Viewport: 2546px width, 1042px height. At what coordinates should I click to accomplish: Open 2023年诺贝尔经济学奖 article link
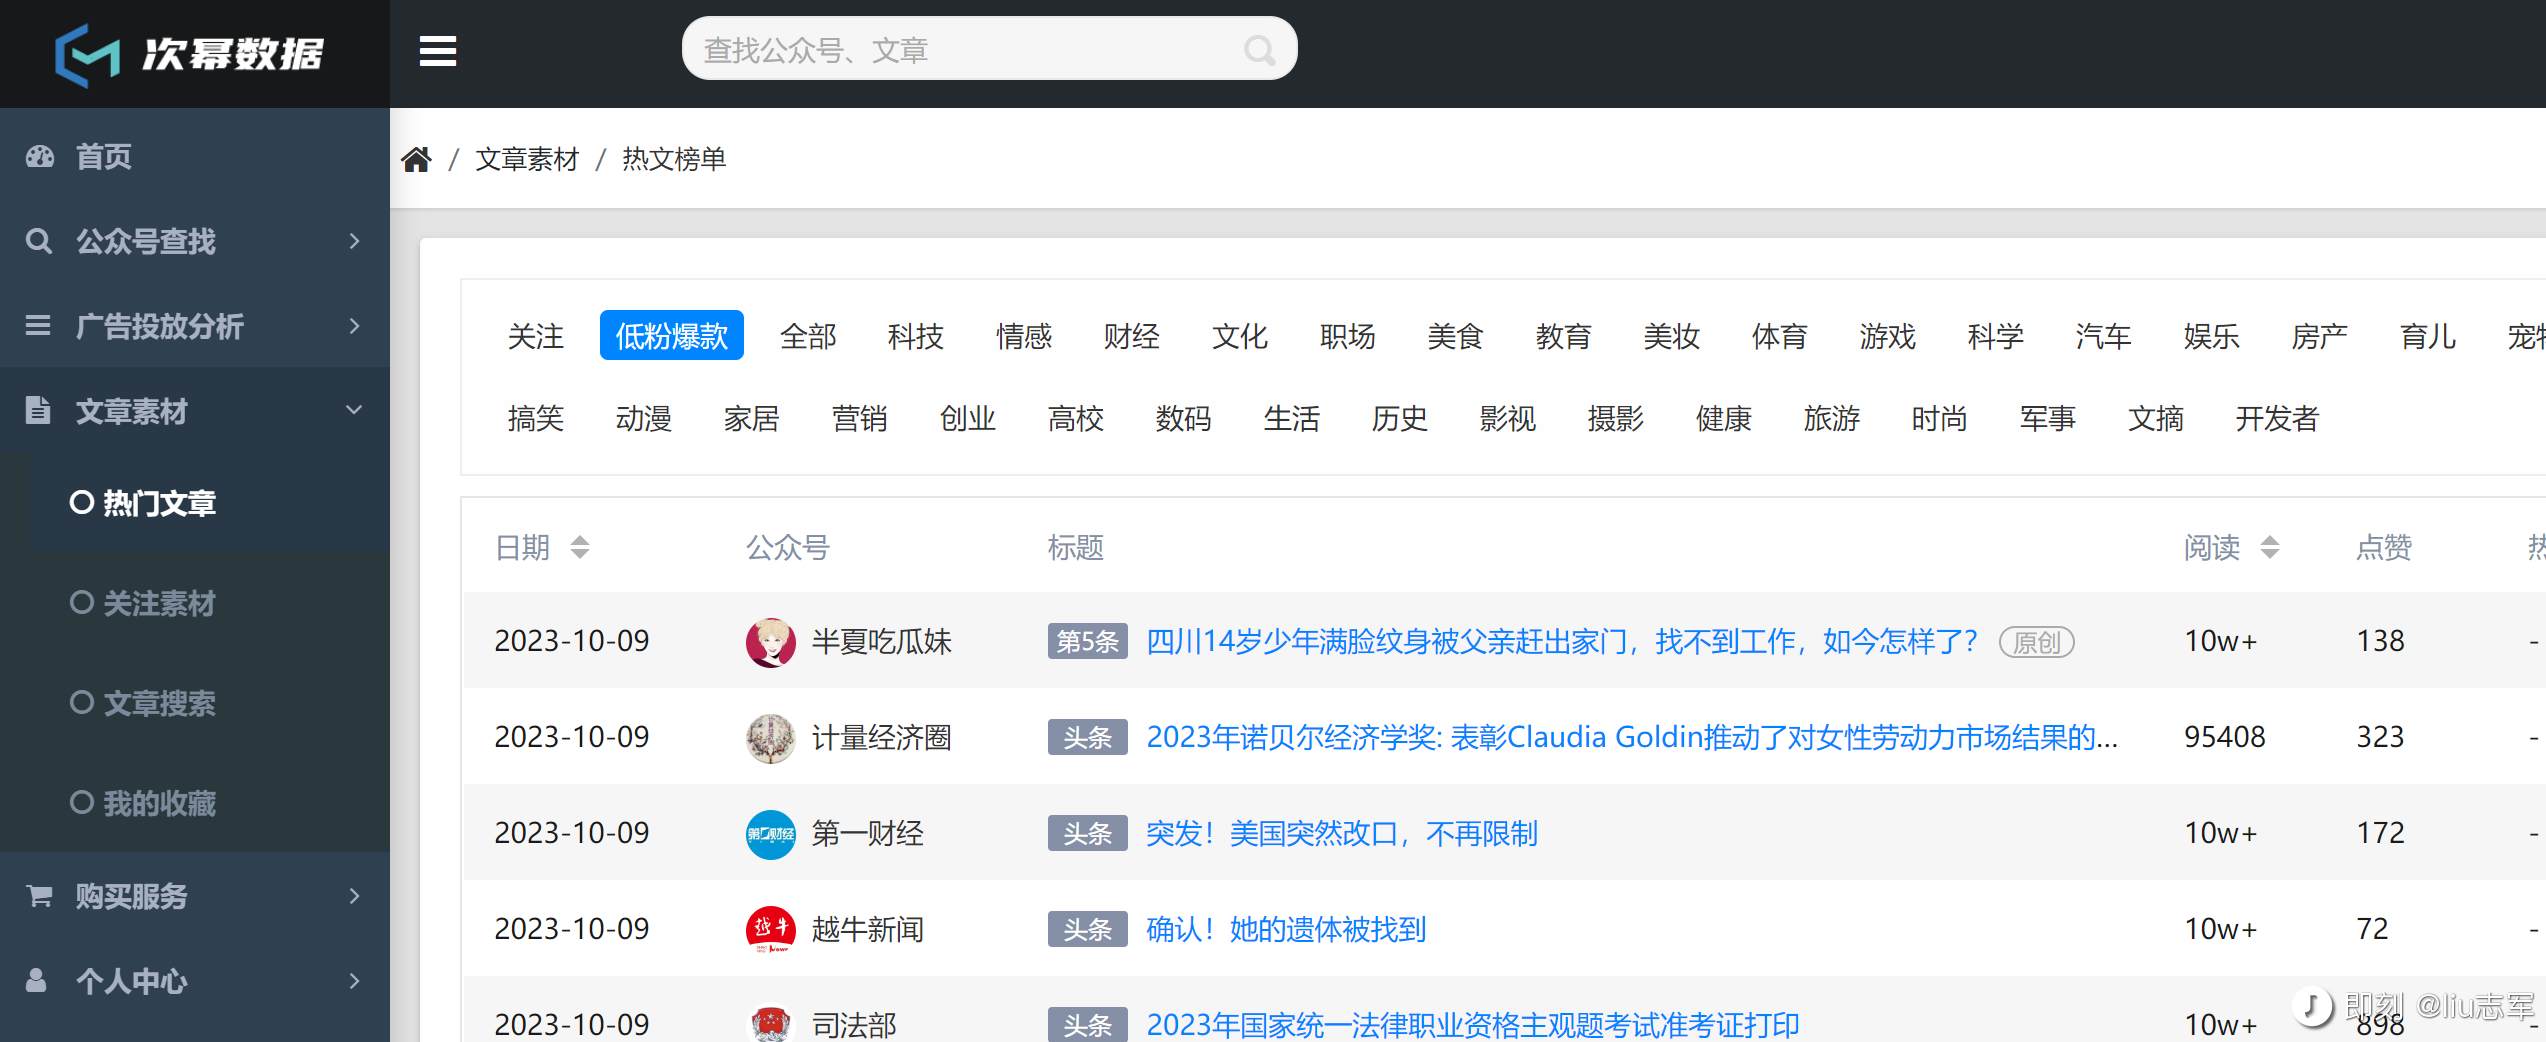point(1632,737)
